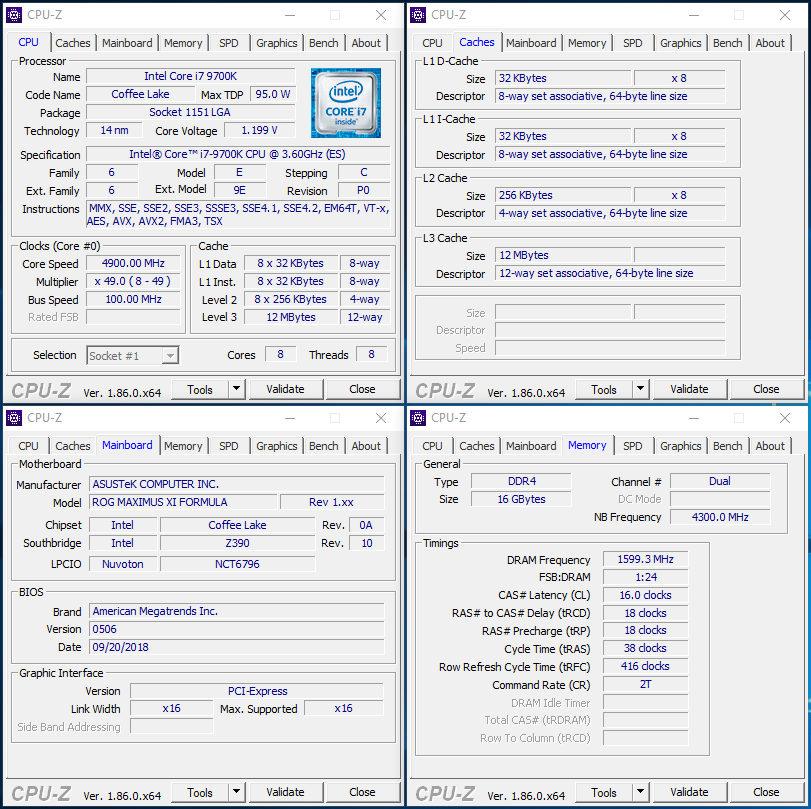Open Graphics tab in CPU window

[277, 43]
